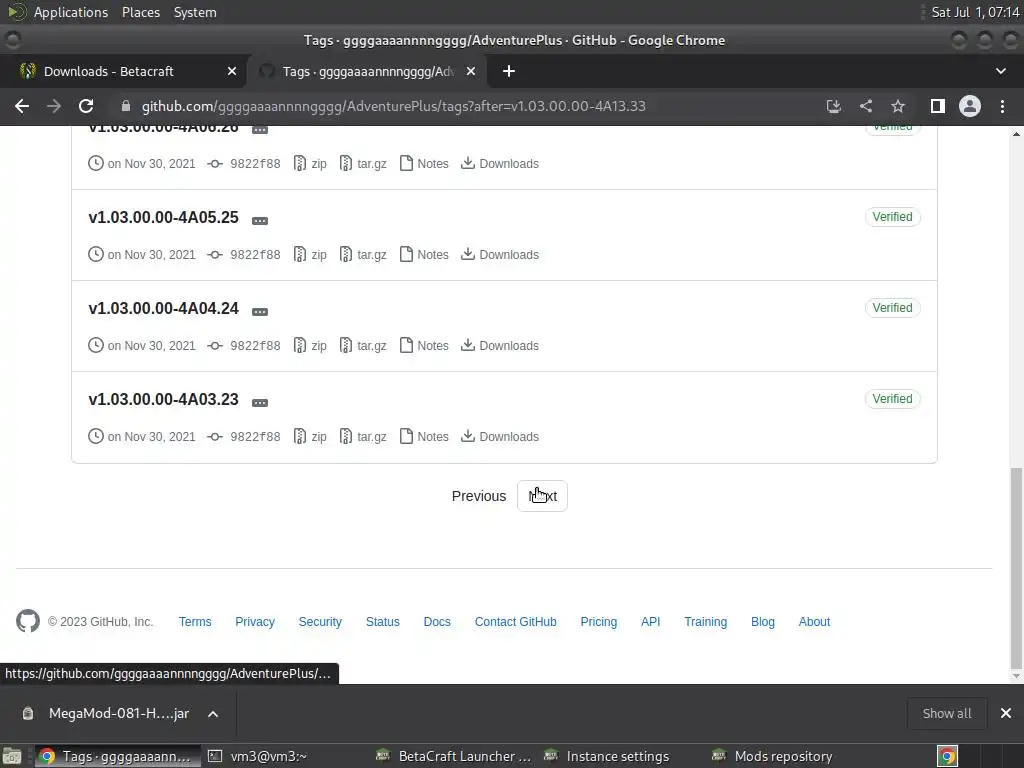The image size is (1024, 768).
Task: Close the Chrome downloads bar
Action: click(x=1006, y=713)
